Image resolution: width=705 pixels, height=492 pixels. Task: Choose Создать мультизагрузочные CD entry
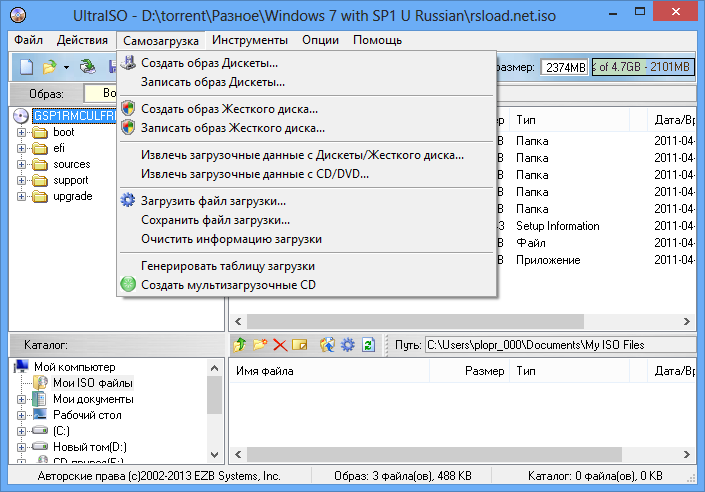tap(307, 285)
